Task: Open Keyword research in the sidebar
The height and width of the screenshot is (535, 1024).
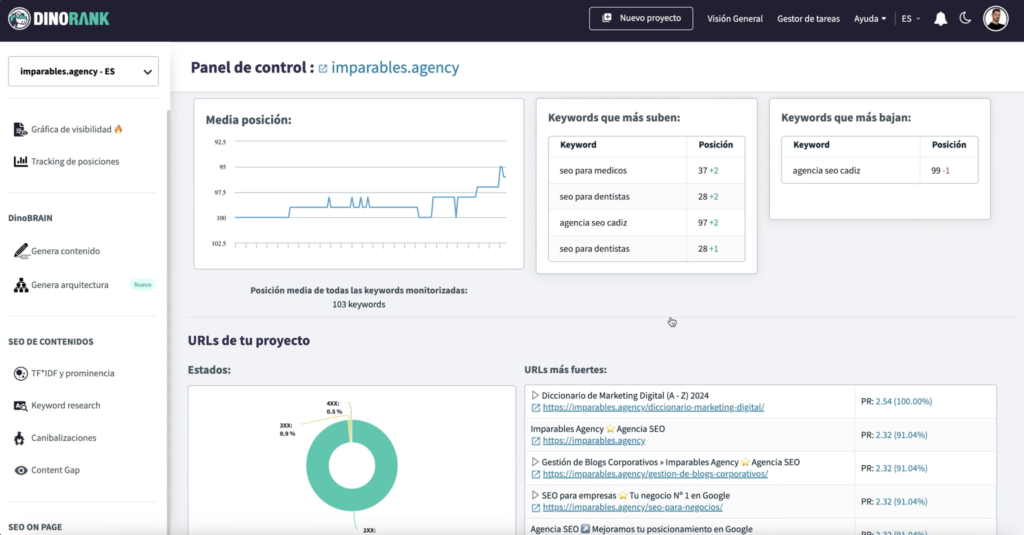Action: click(x=66, y=406)
